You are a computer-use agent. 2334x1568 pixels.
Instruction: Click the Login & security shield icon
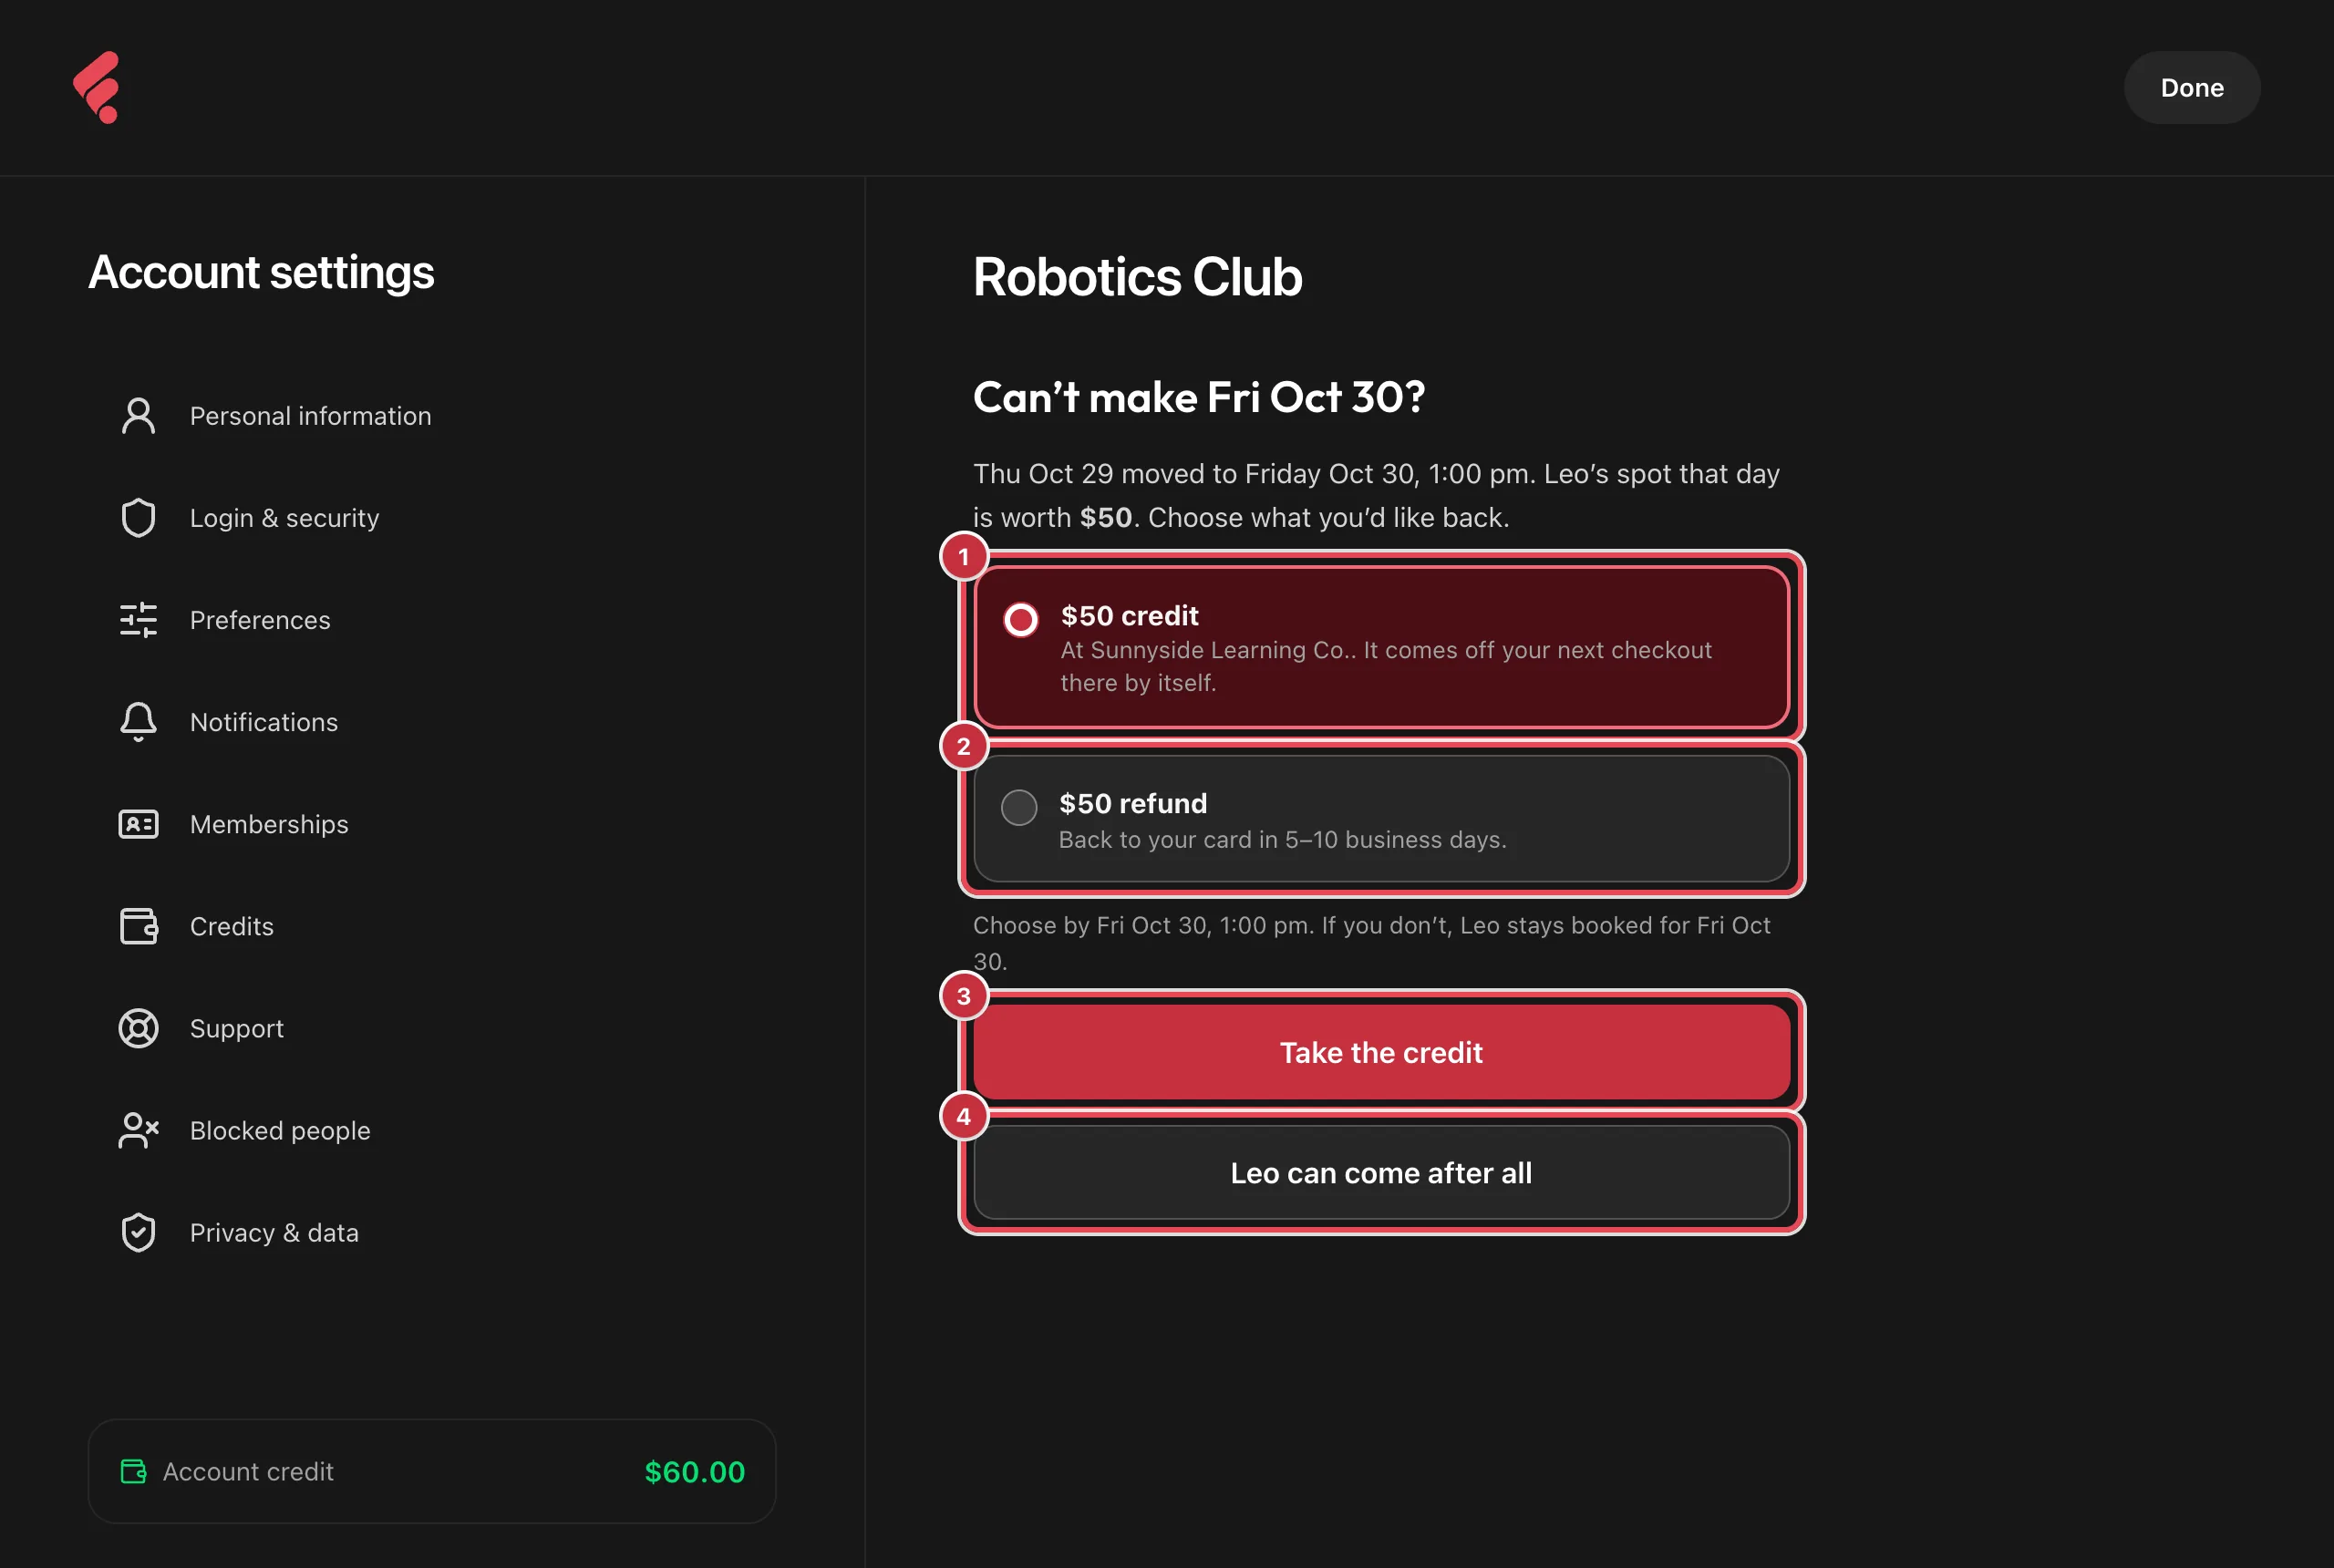coord(139,518)
